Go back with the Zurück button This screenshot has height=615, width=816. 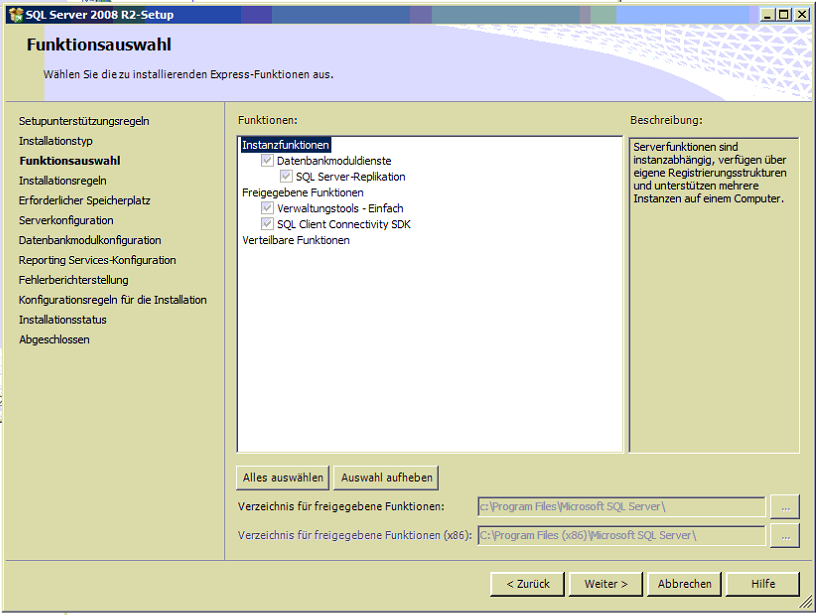click(x=528, y=584)
